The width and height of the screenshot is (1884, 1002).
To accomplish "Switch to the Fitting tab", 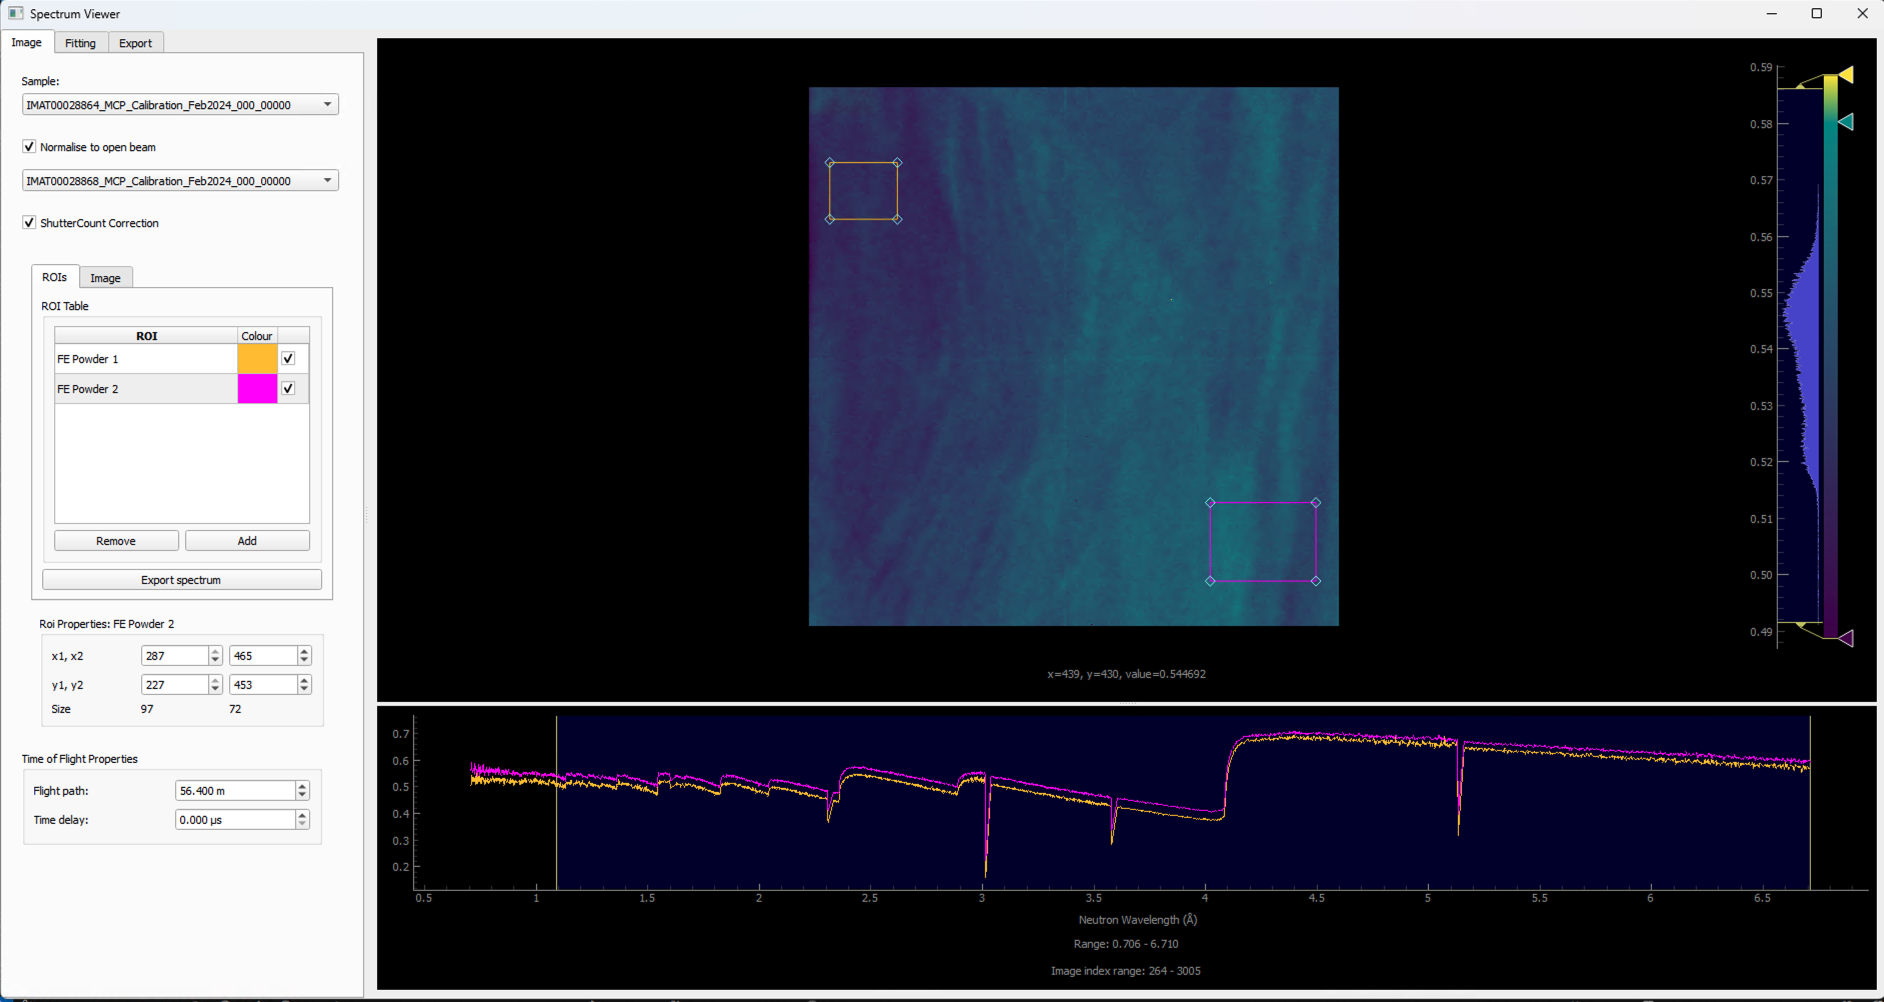I will pyautogui.click(x=80, y=43).
